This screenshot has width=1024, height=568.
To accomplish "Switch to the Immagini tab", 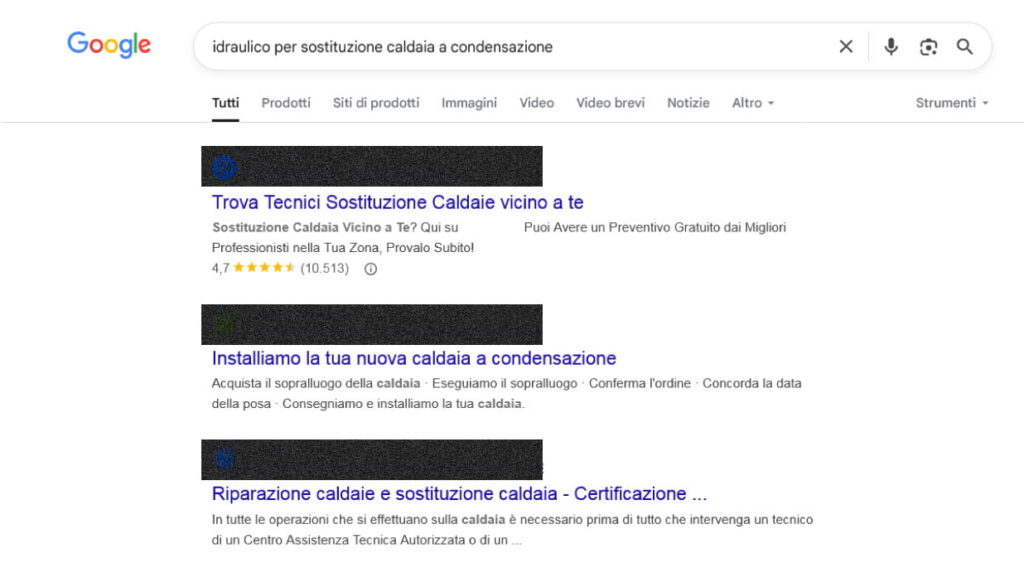I will pyautogui.click(x=469, y=103).
